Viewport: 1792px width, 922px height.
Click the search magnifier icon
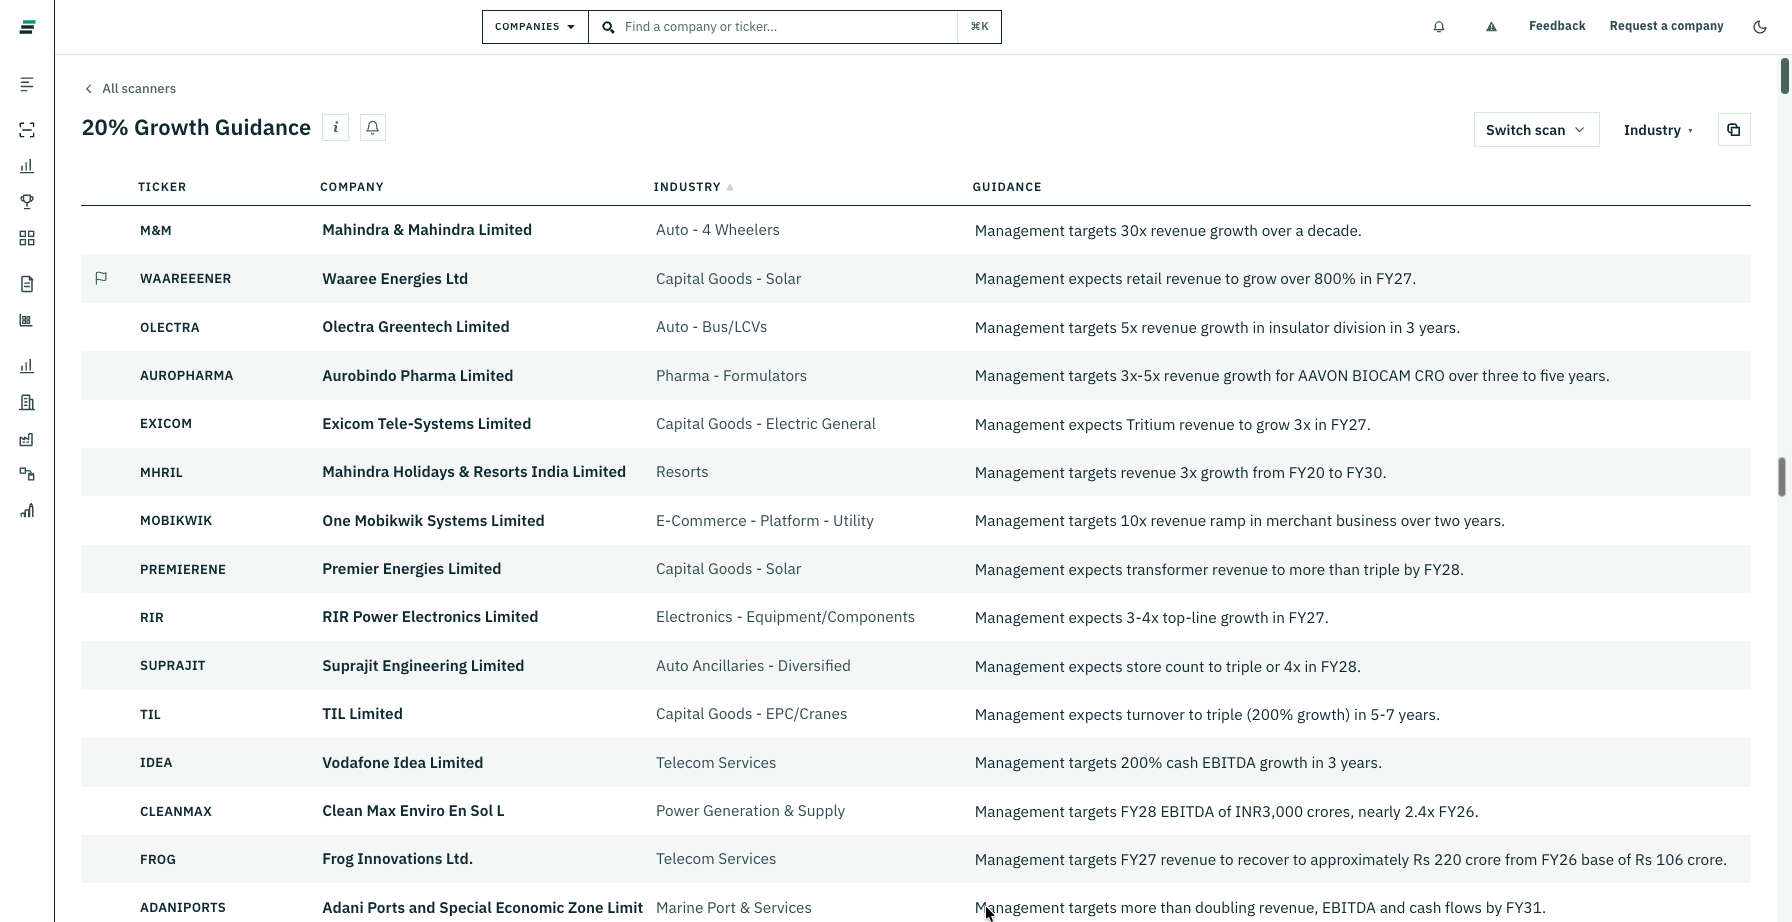(608, 27)
